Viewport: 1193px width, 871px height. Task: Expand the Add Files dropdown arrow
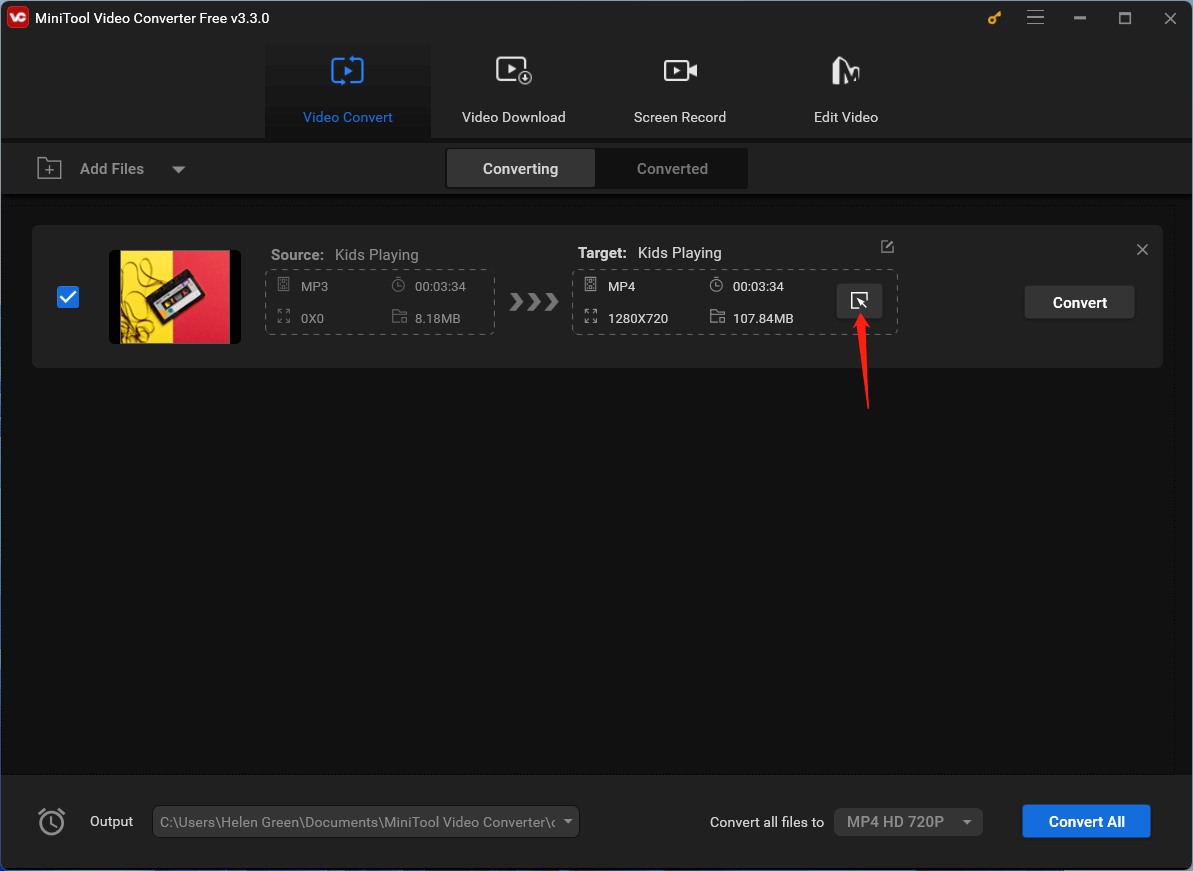(178, 170)
